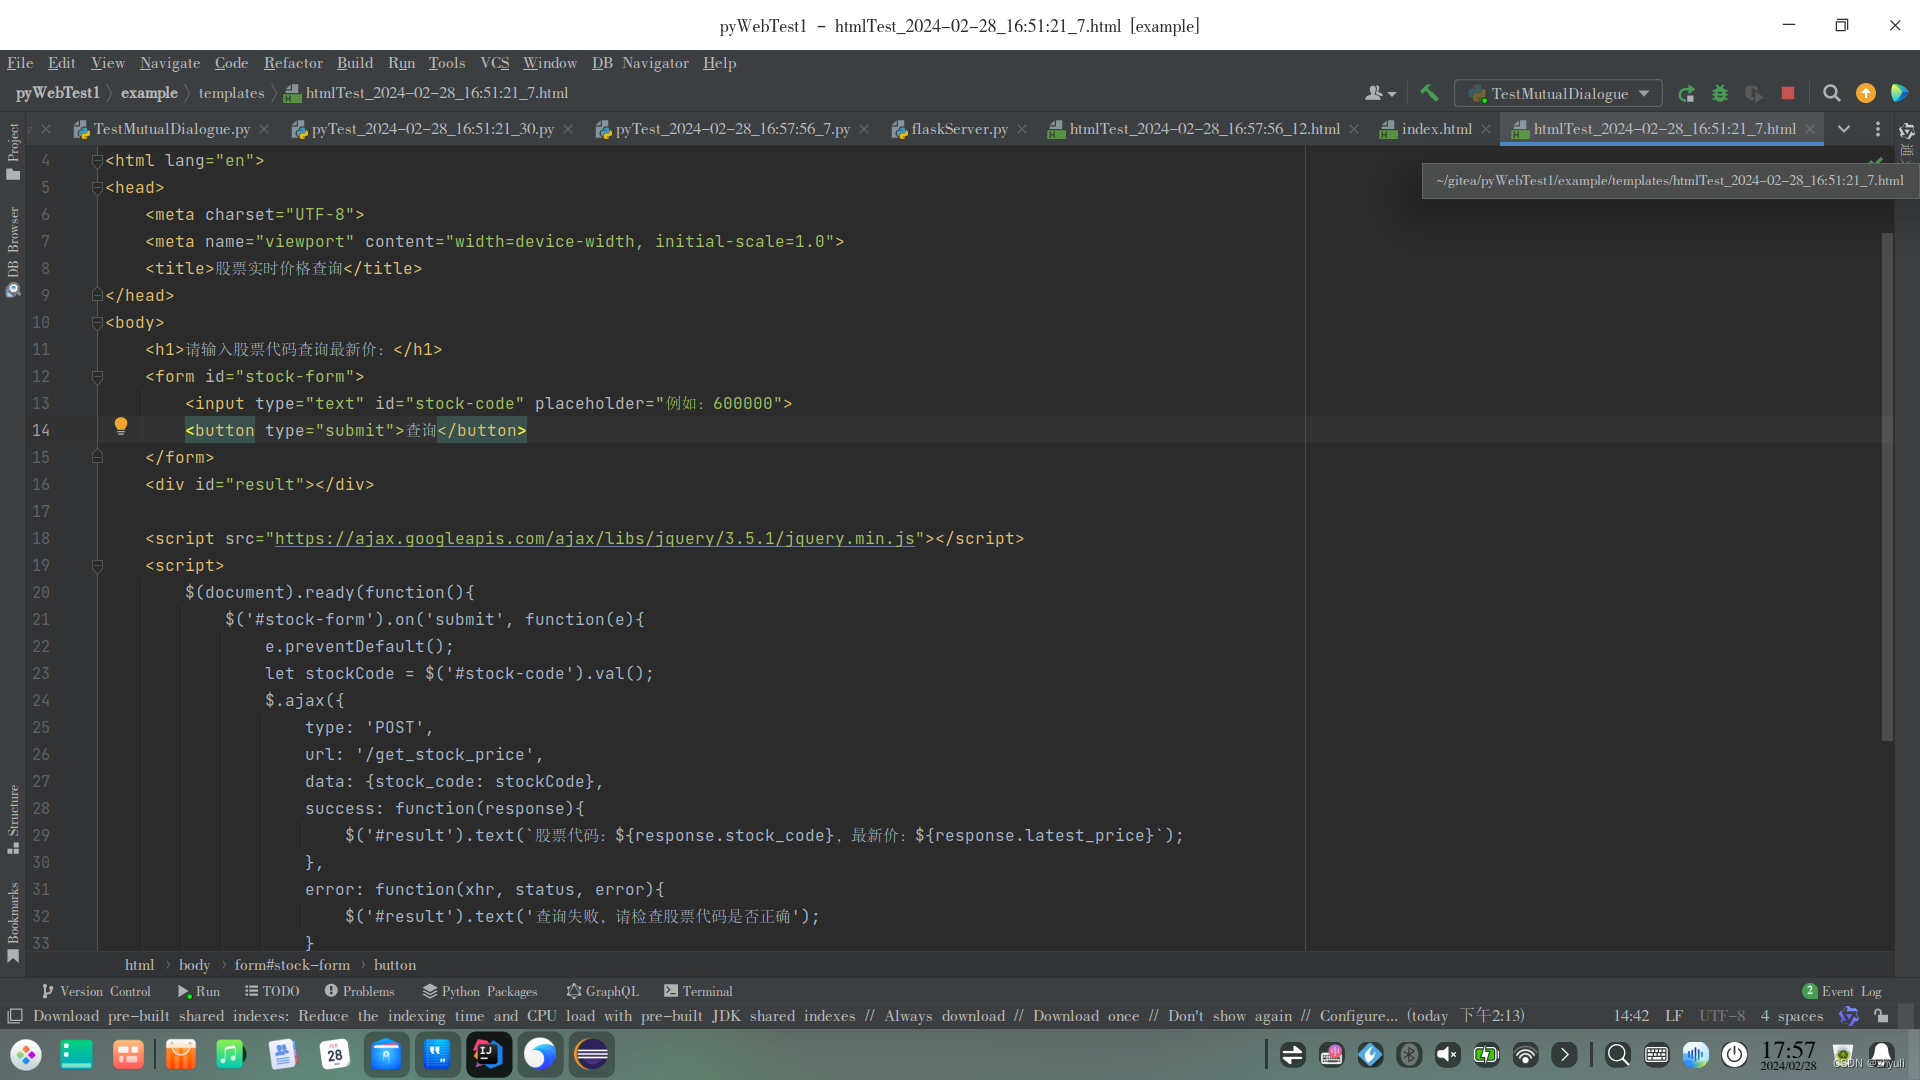Open the Refactor menu

(293, 63)
